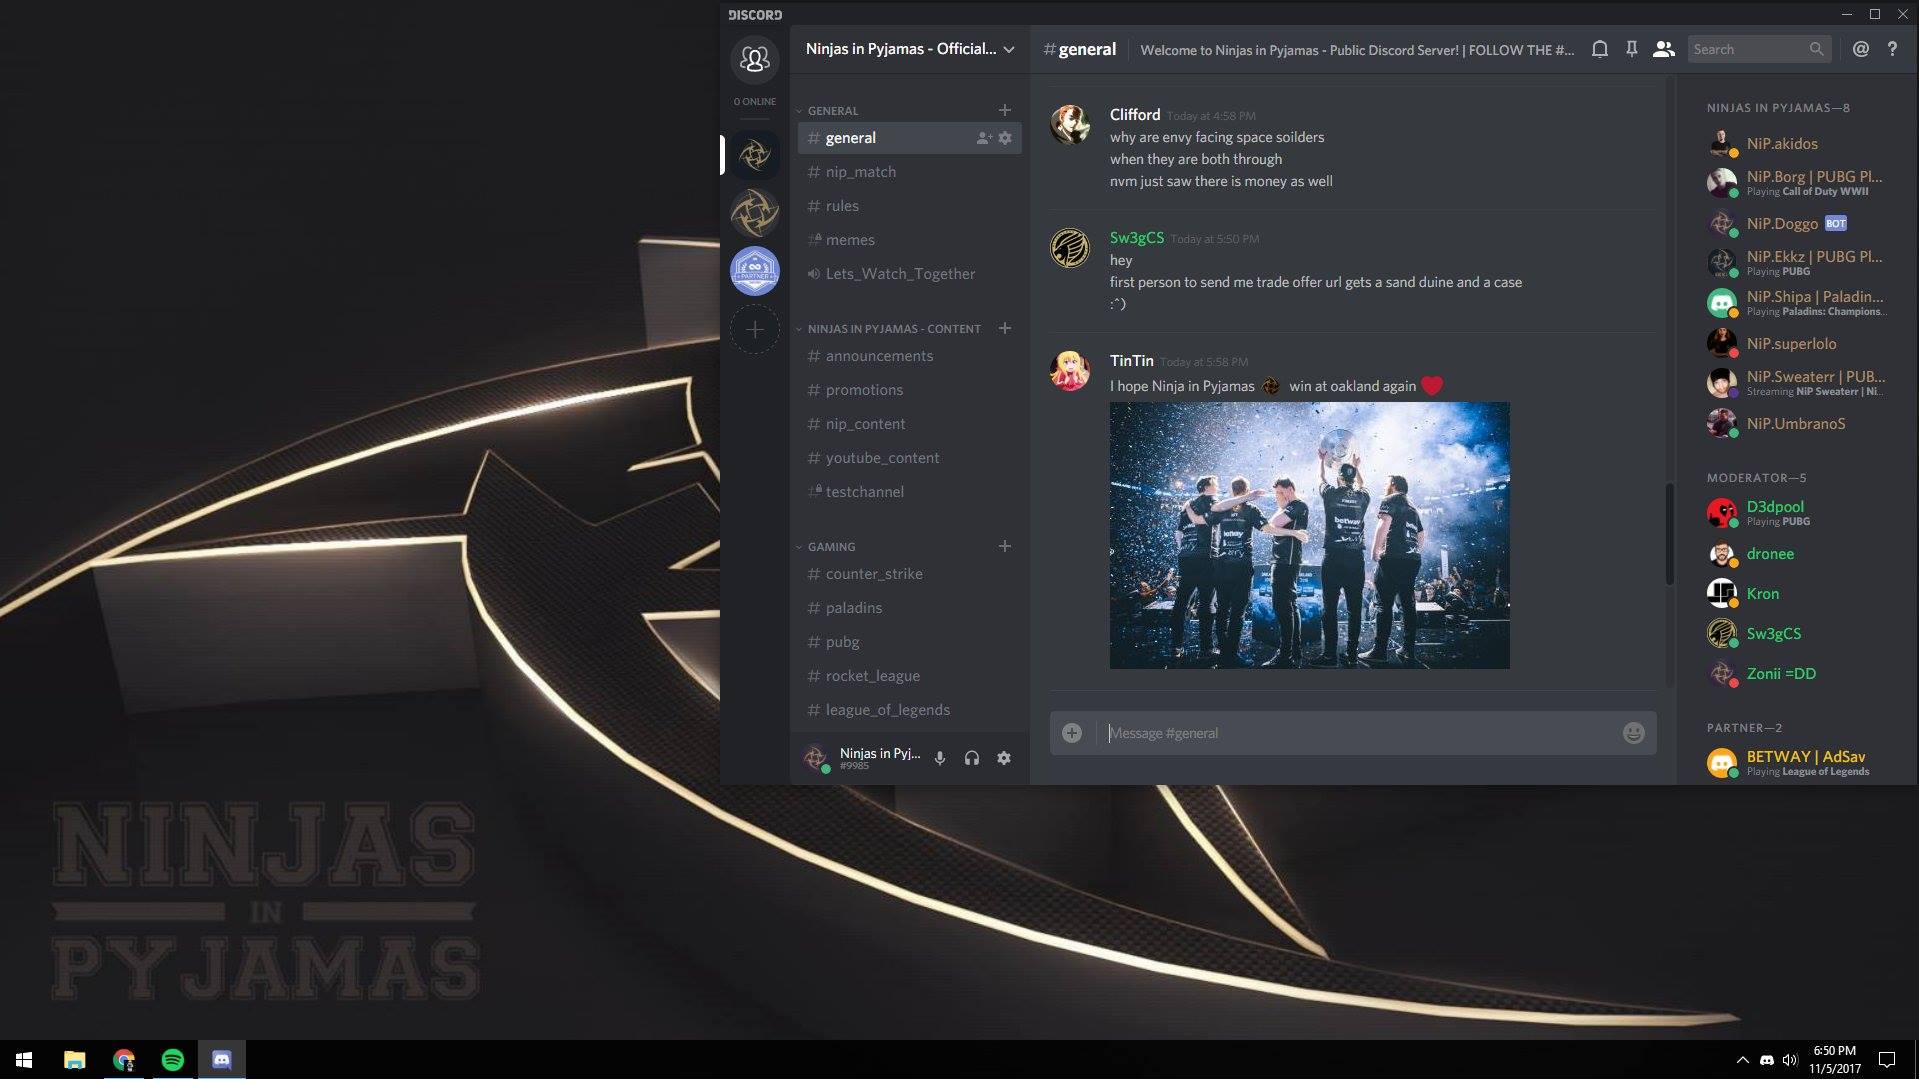The image size is (1919, 1079).
Task: Click Clifford's avatar in chat
Action: (1069, 125)
